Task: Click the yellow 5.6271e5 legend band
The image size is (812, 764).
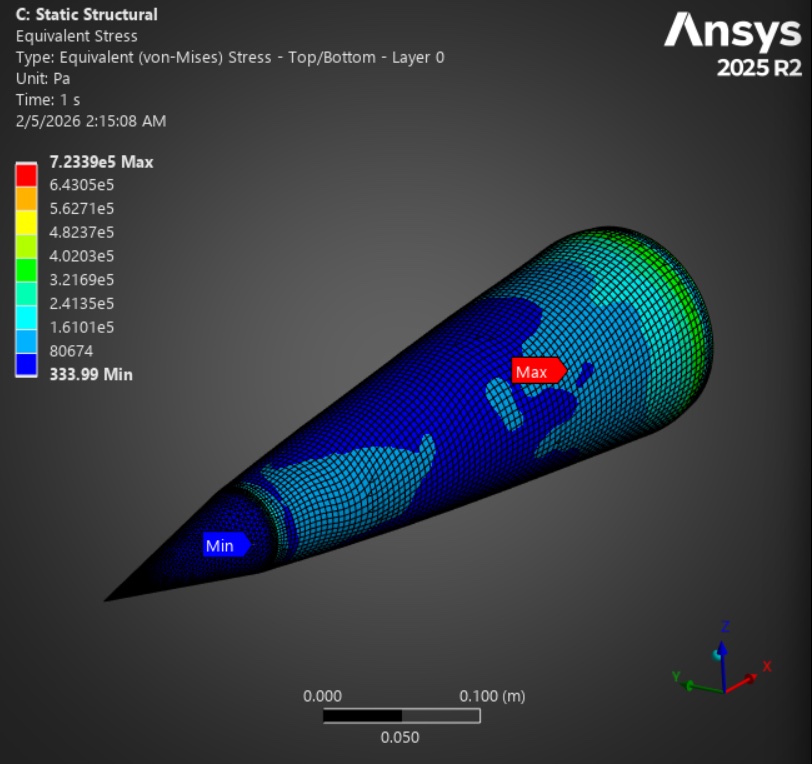Action: (28, 220)
